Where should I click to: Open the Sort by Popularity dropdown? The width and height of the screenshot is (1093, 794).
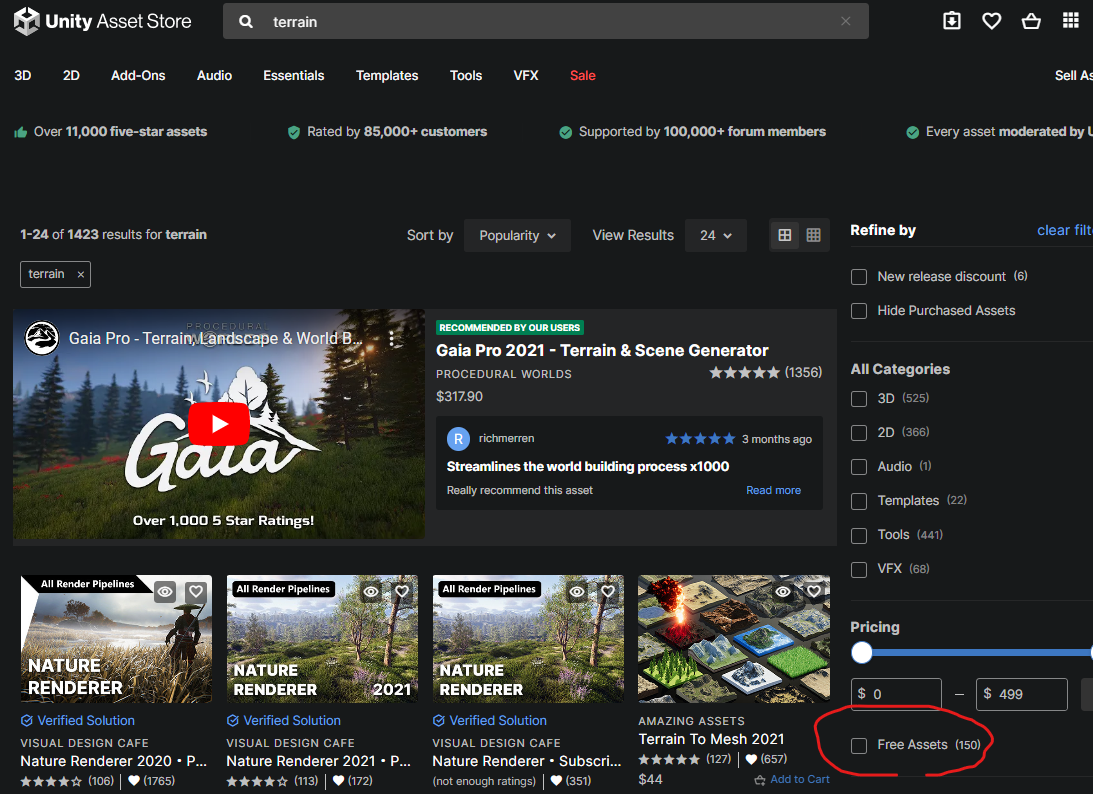tap(517, 235)
